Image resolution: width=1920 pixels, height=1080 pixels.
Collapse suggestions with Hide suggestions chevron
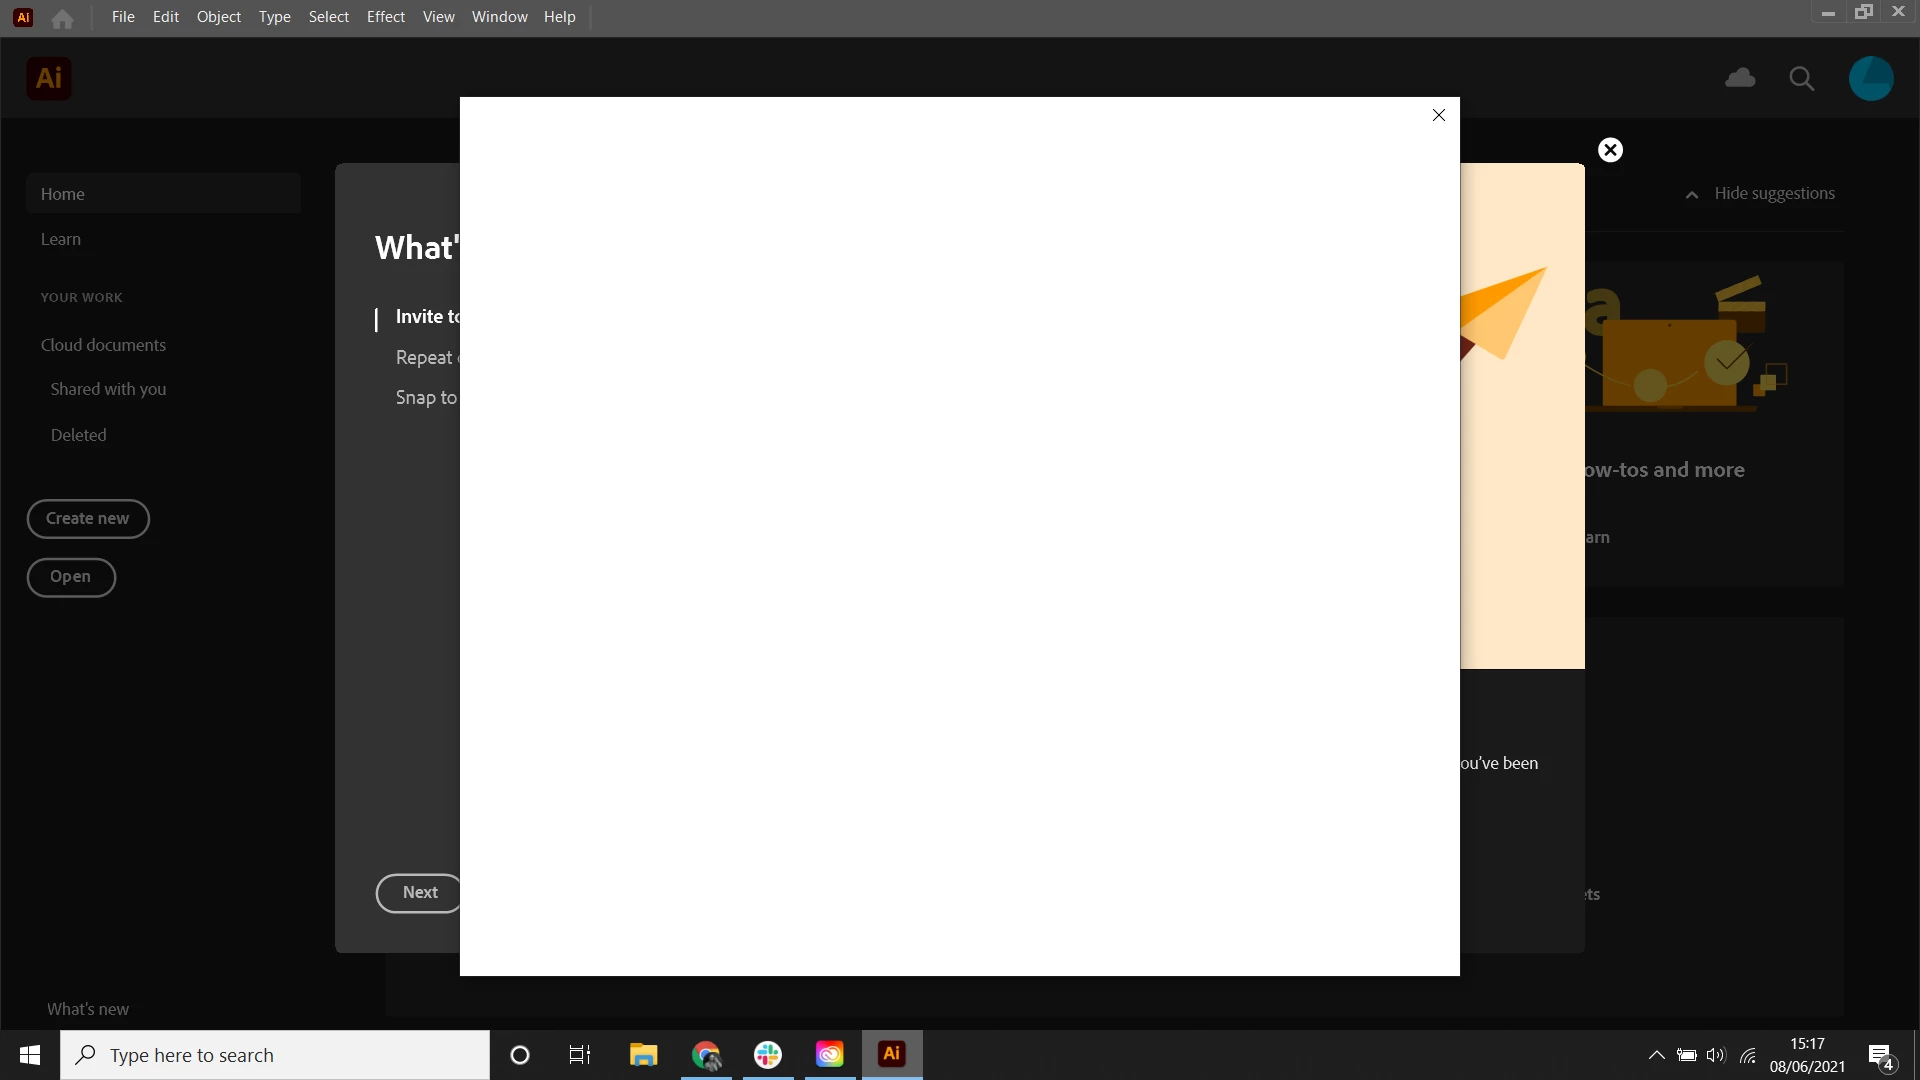click(x=1692, y=195)
